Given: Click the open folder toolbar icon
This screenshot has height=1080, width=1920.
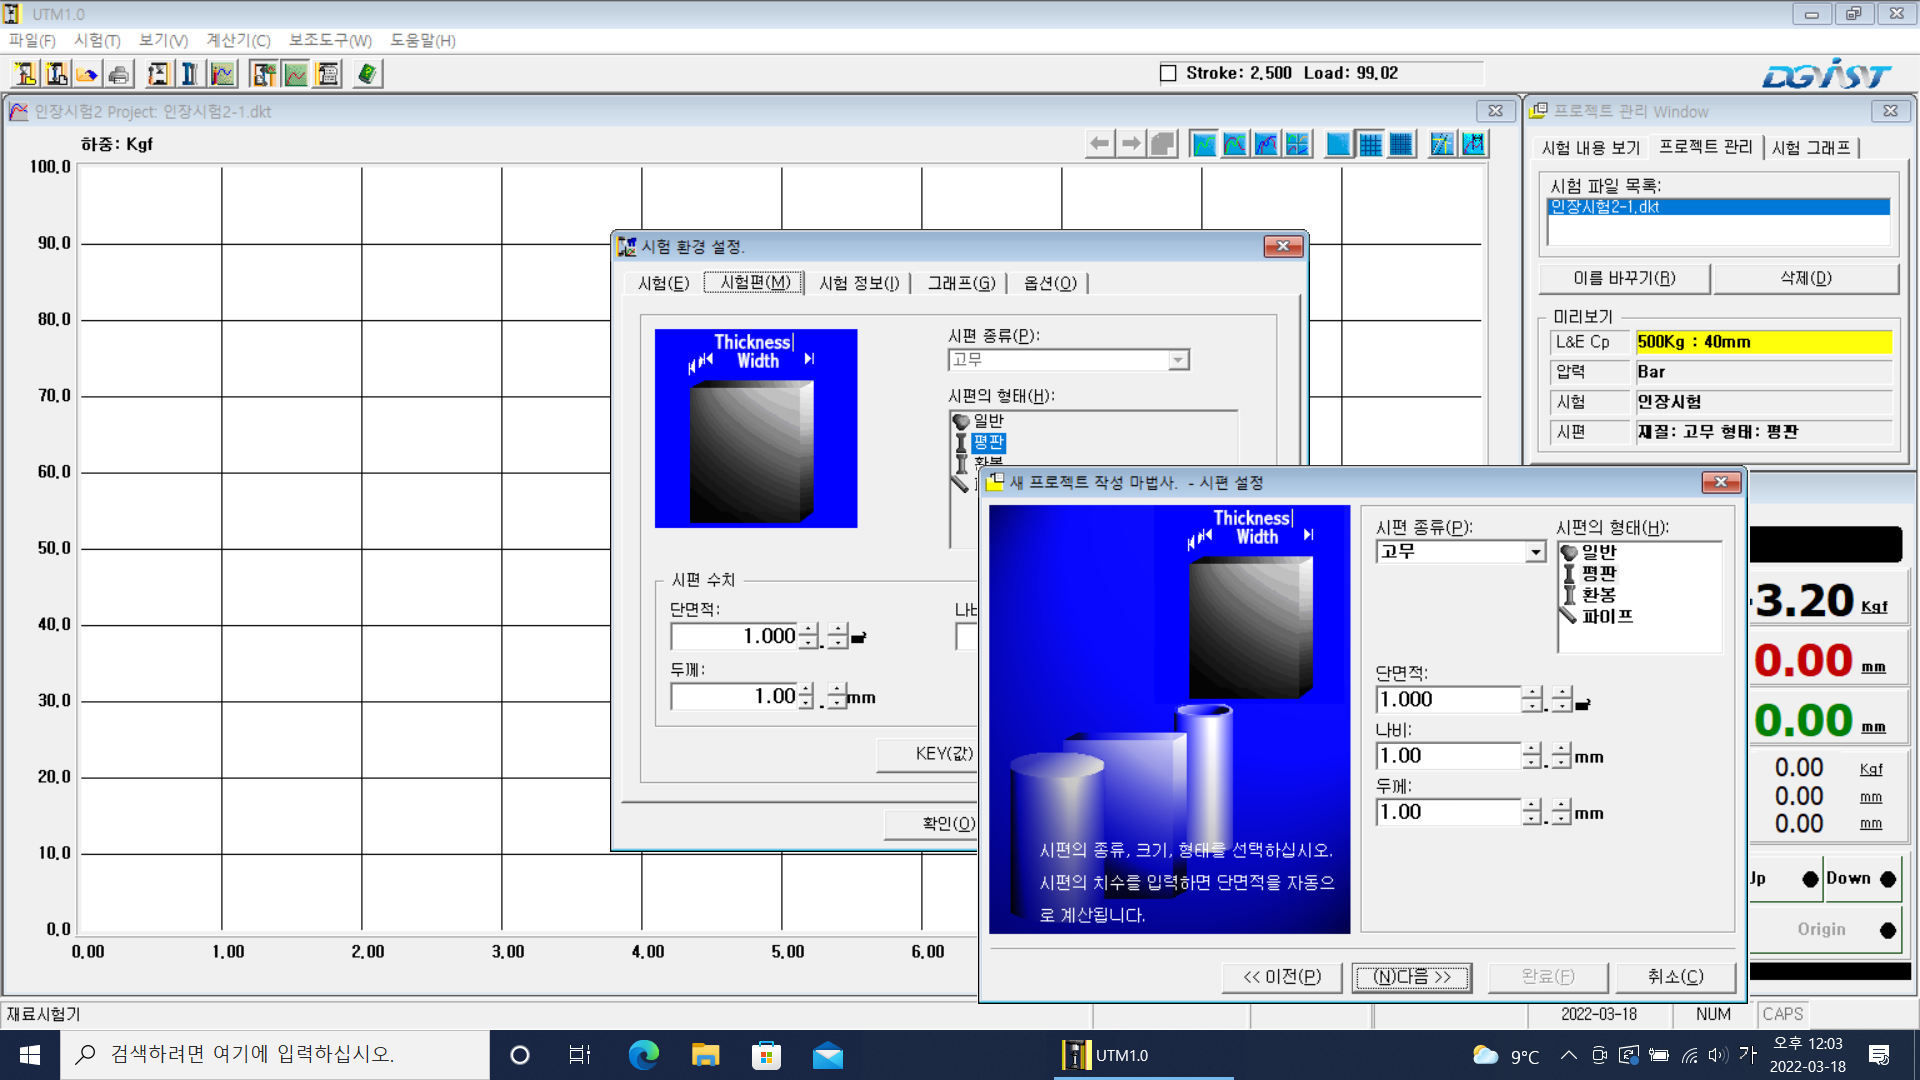Looking at the screenshot, I should coord(88,74).
